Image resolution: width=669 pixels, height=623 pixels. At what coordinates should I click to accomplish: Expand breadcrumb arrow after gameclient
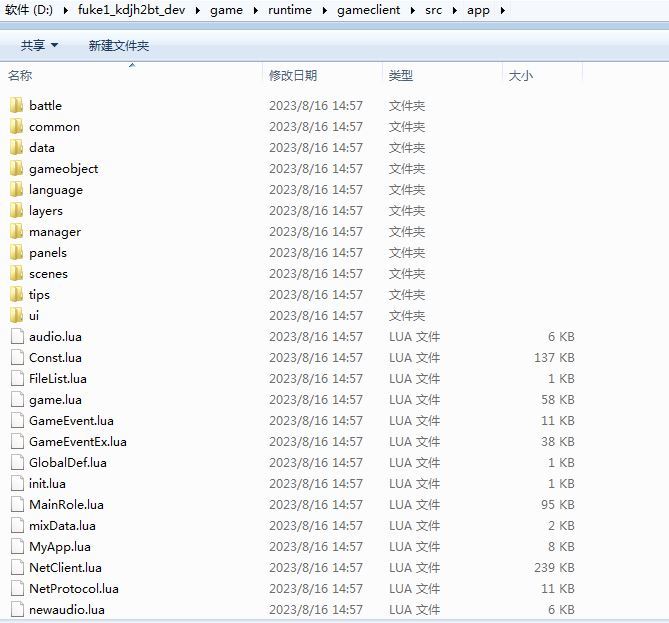(x=412, y=10)
